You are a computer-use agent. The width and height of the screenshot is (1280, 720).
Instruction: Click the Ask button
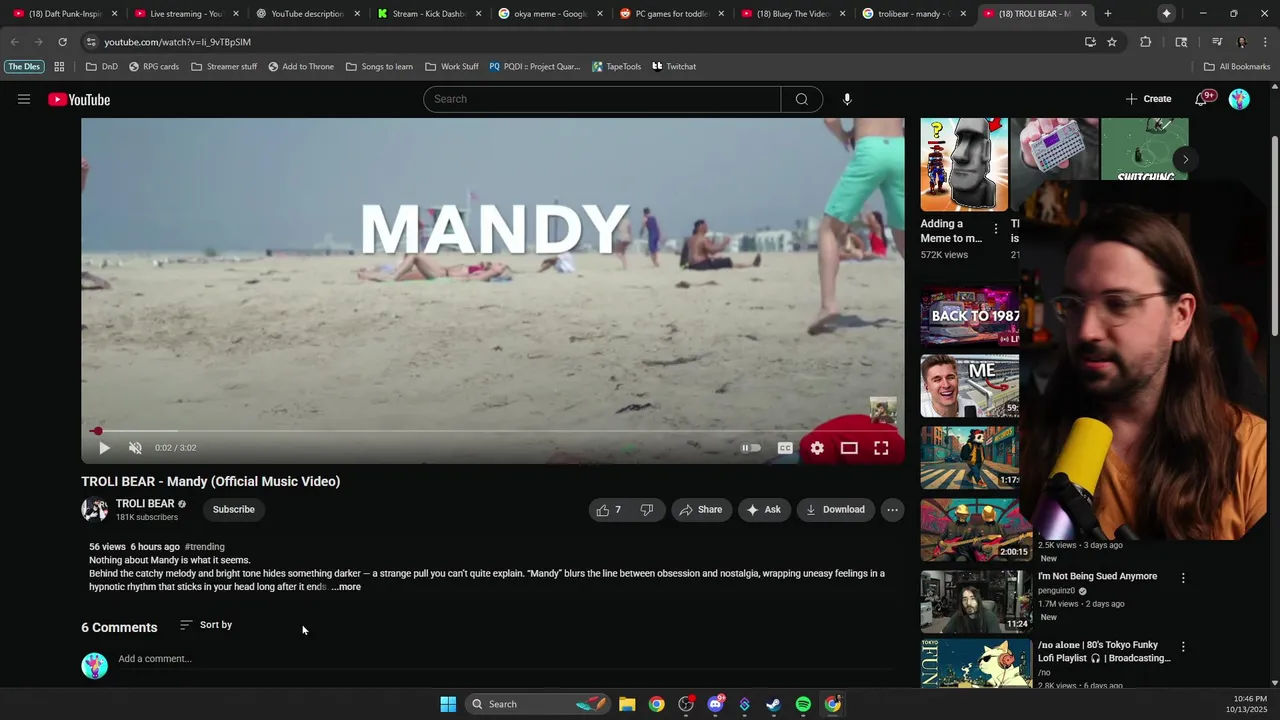coord(764,510)
